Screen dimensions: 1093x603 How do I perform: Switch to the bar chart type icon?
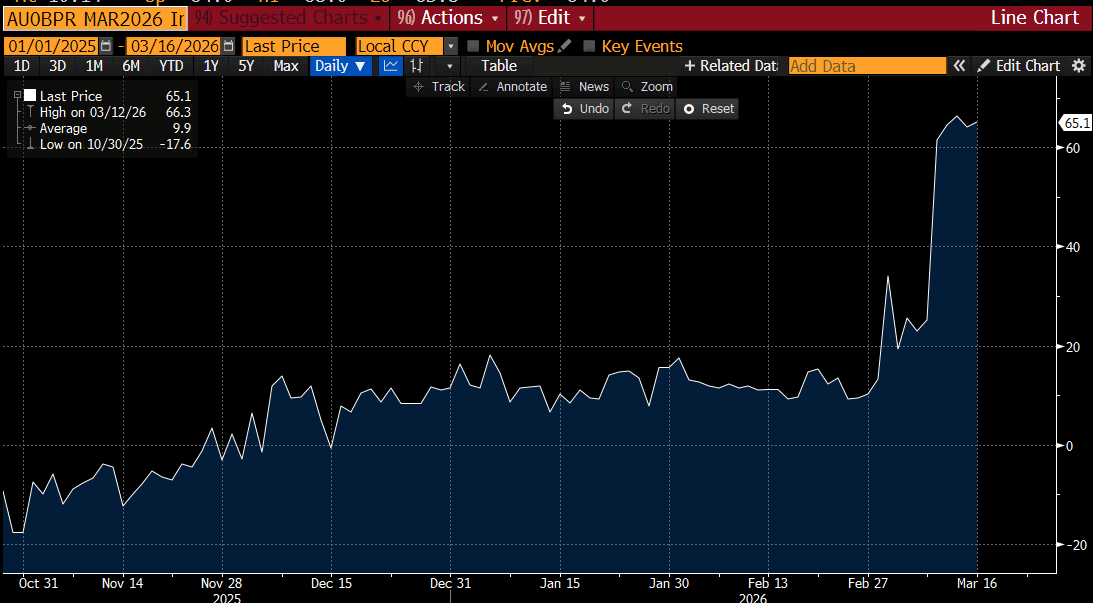[x=417, y=66]
